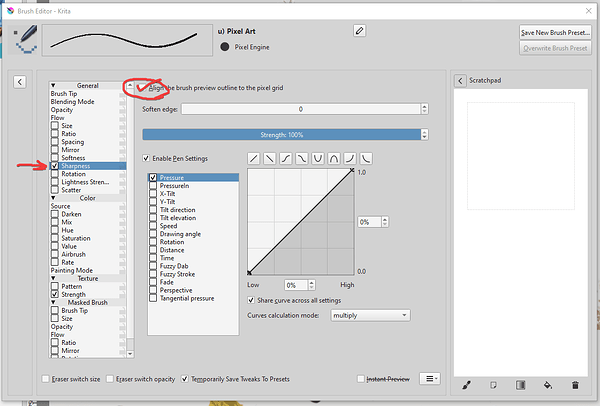This screenshot has height=406, width=600.
Task: Enable Eraser switch opacity checkbox
Action: point(110,379)
